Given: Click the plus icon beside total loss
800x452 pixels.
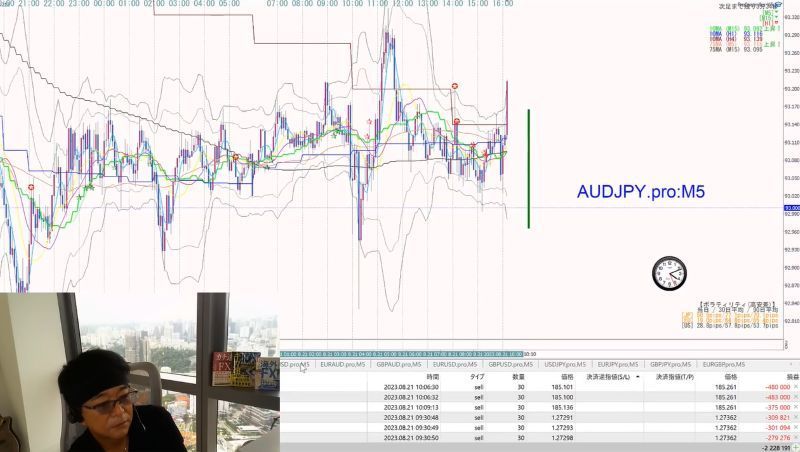Looking at the screenshot, I should coord(796,448).
